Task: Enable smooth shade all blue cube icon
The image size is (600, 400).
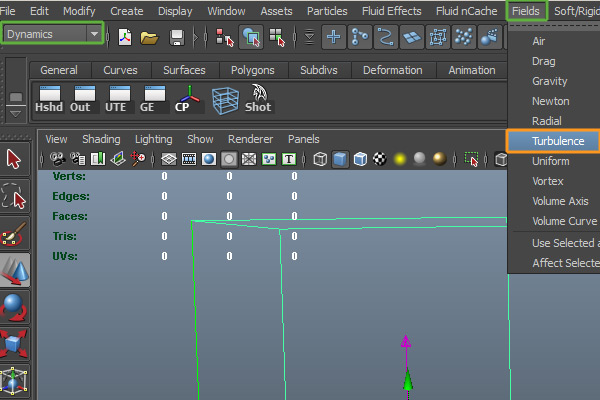Action: tap(340, 159)
